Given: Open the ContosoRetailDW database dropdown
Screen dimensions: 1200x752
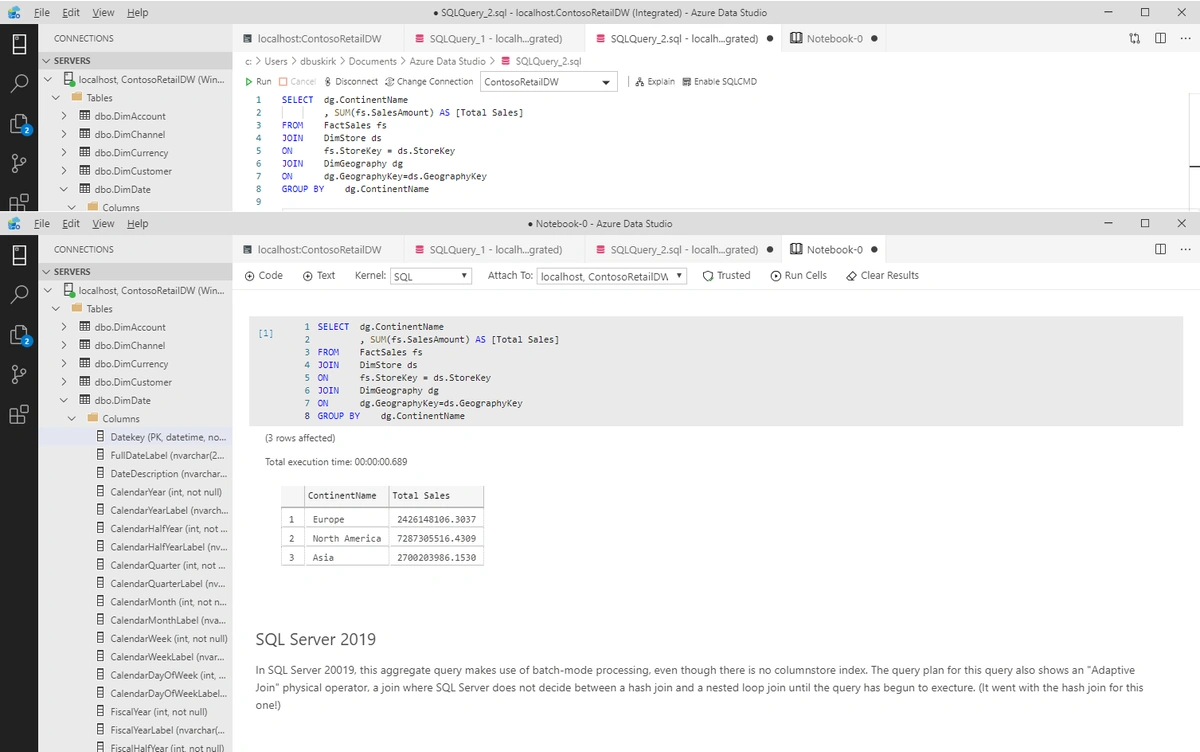Looking at the screenshot, I should click(549, 82).
